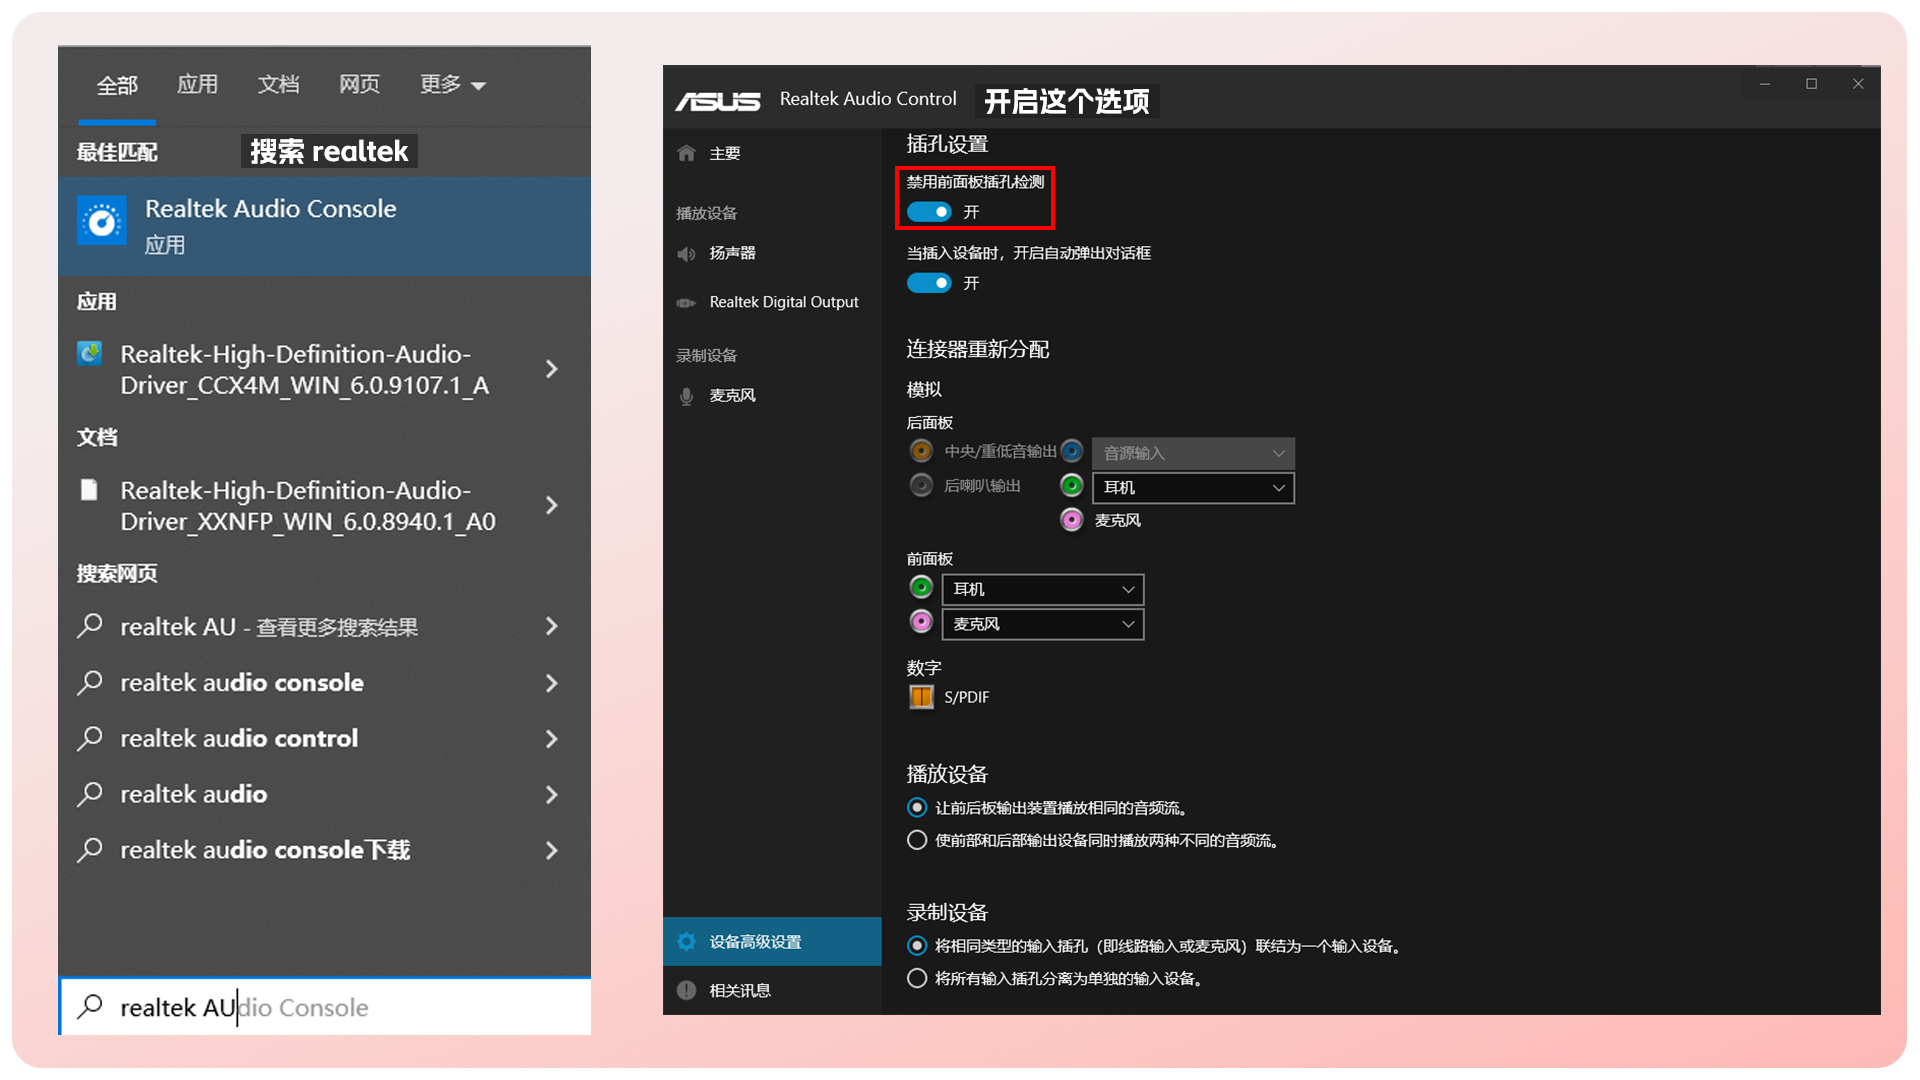Open the front panel 耳机 dropdown
1920x1080 pixels.
click(1043, 589)
